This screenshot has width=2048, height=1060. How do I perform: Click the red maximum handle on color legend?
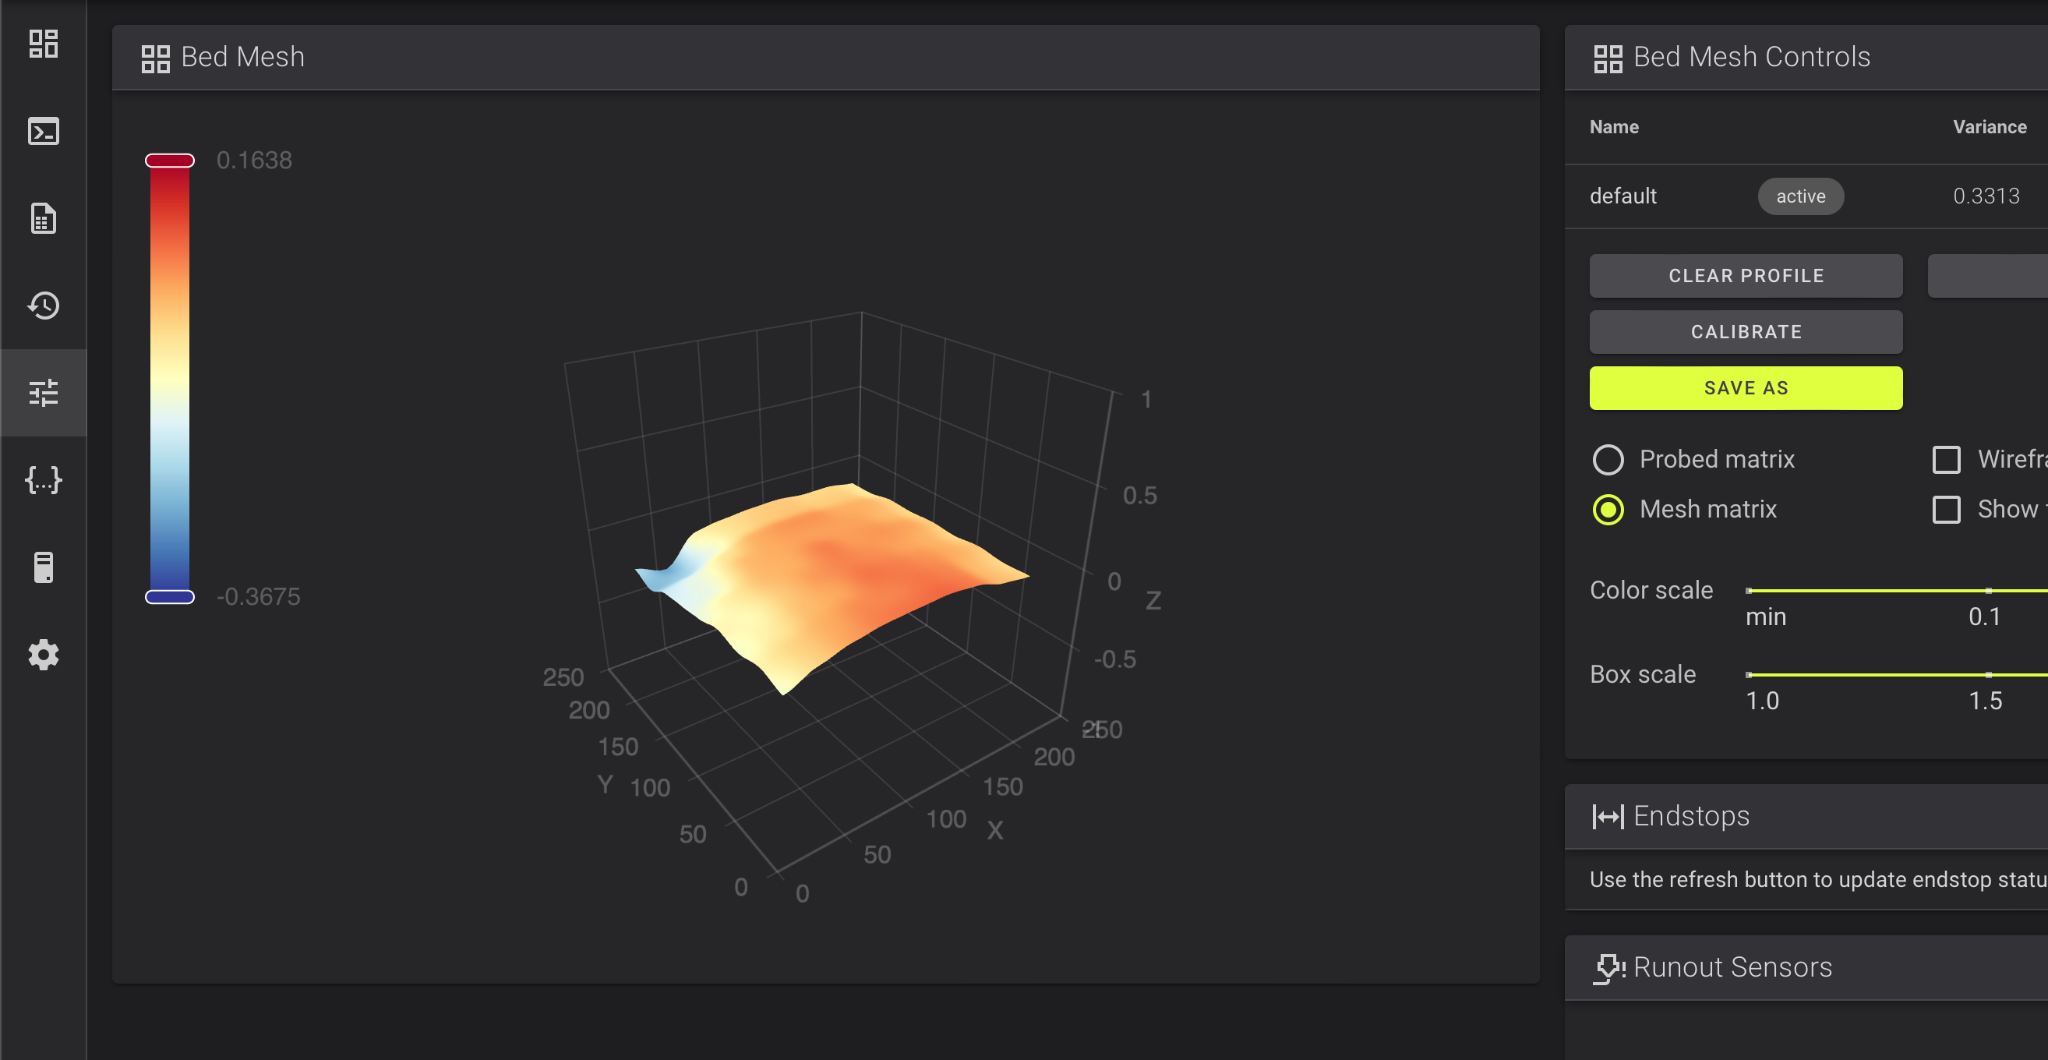(x=170, y=161)
